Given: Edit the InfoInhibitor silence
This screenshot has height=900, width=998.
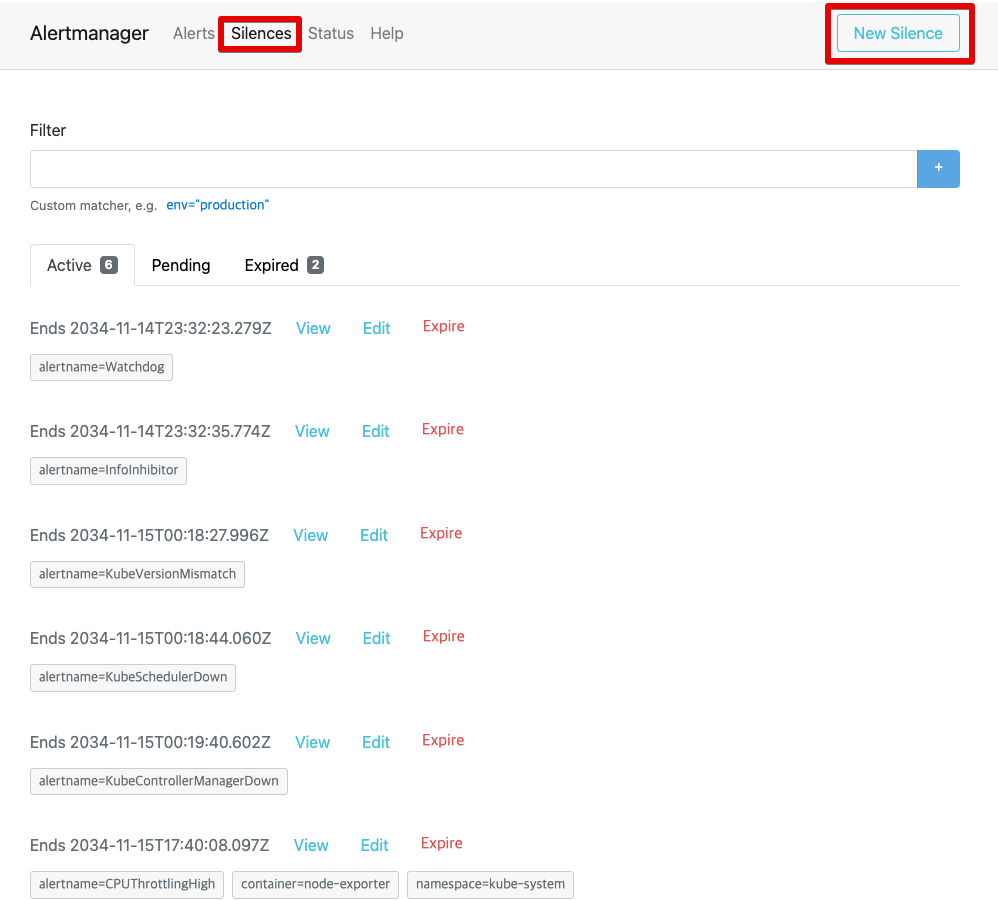Looking at the screenshot, I should pos(376,432).
